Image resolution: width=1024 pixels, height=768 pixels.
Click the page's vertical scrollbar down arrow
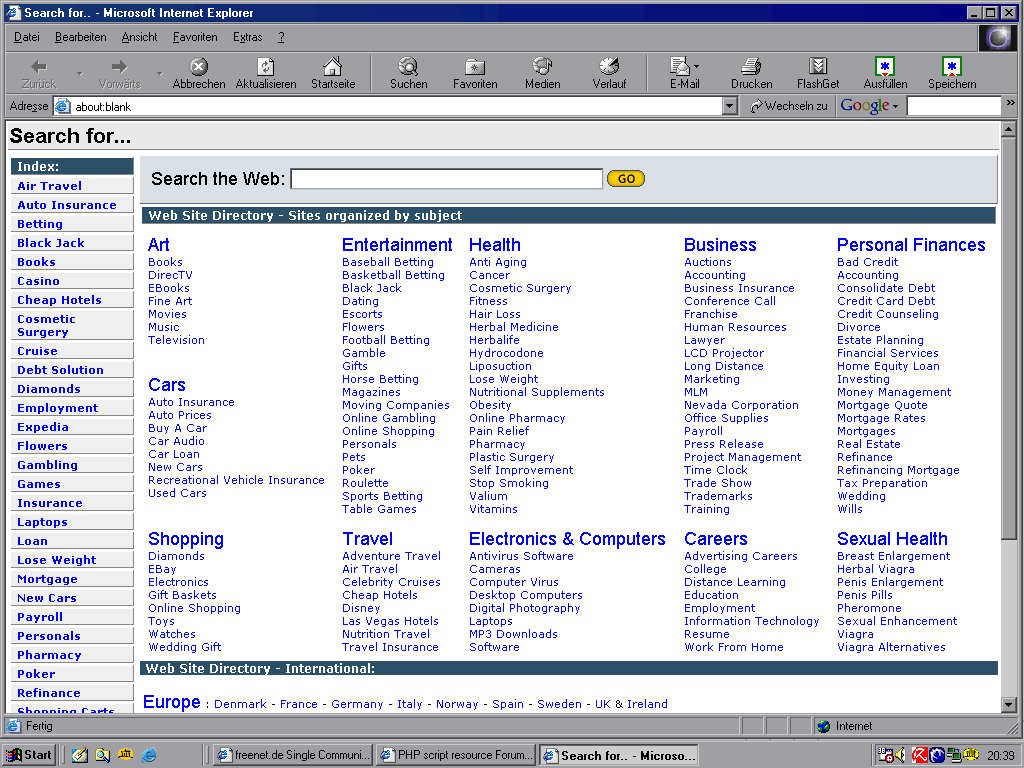(1008, 706)
